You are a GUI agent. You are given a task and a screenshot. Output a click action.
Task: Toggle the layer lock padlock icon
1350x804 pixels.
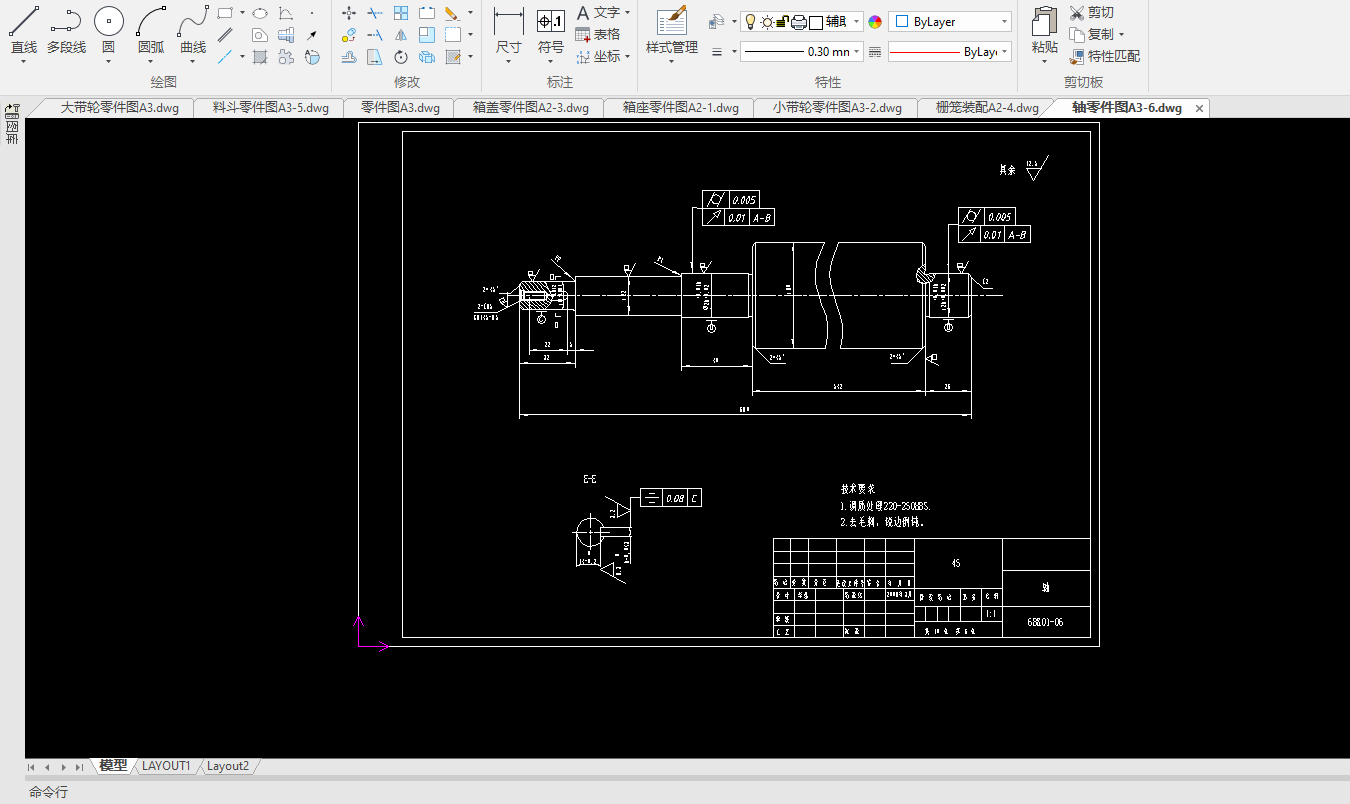pos(783,22)
